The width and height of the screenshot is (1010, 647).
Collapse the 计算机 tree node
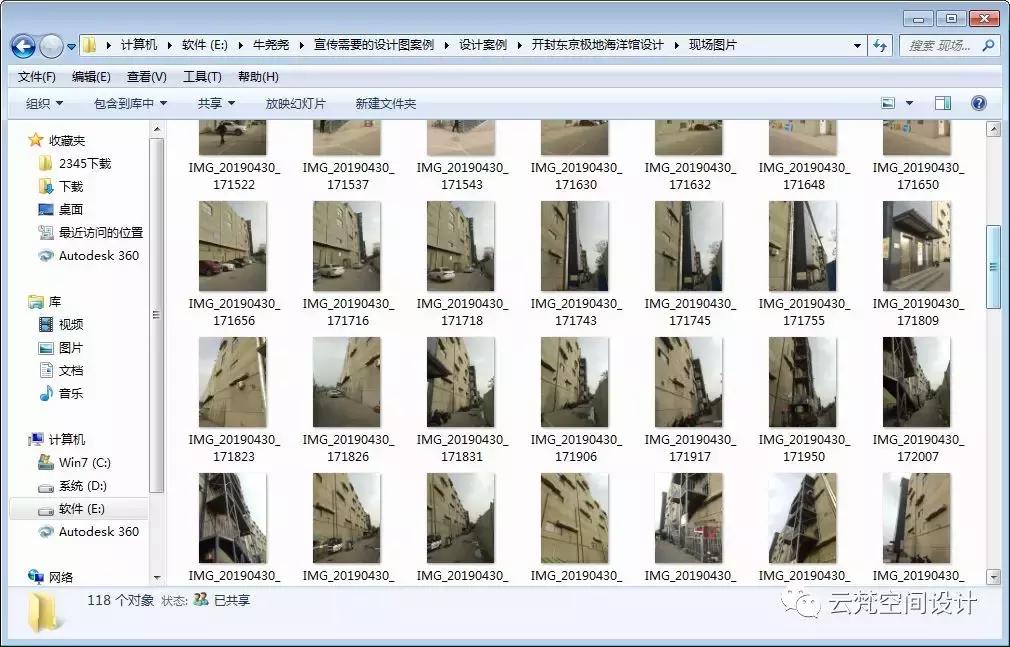point(20,439)
